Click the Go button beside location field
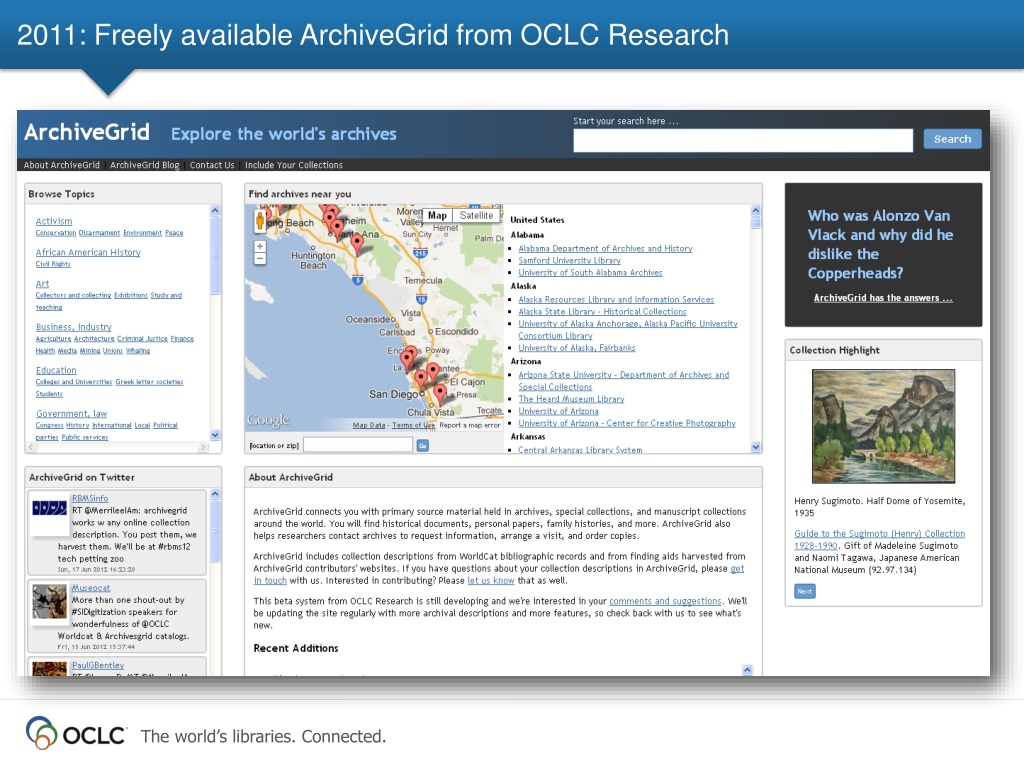1024x768 pixels. (423, 445)
